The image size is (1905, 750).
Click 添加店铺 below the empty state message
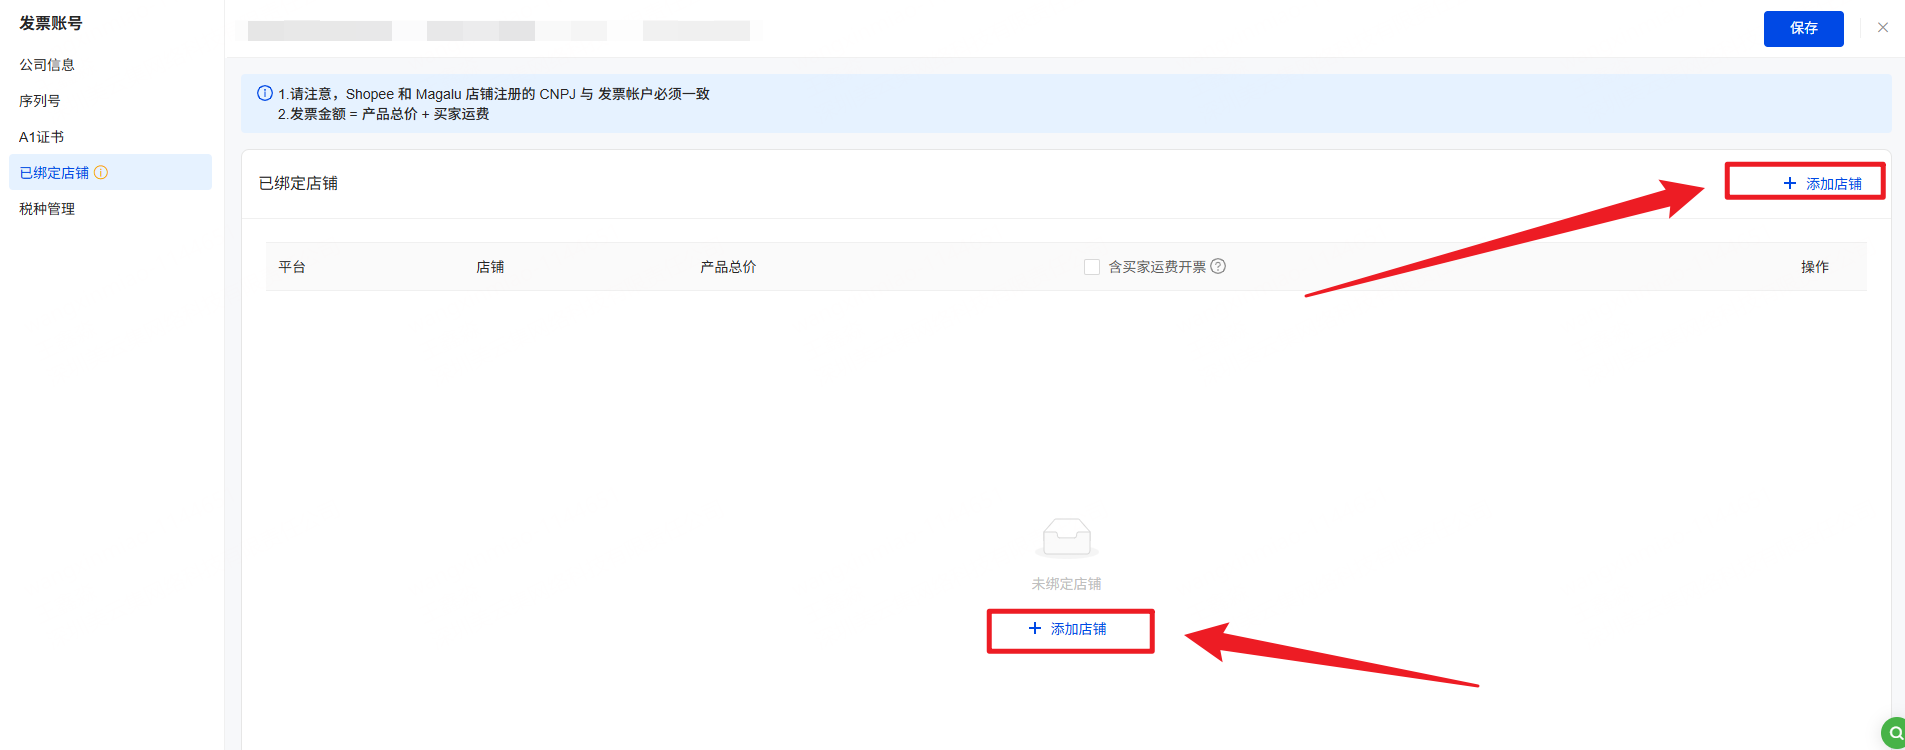(1068, 629)
